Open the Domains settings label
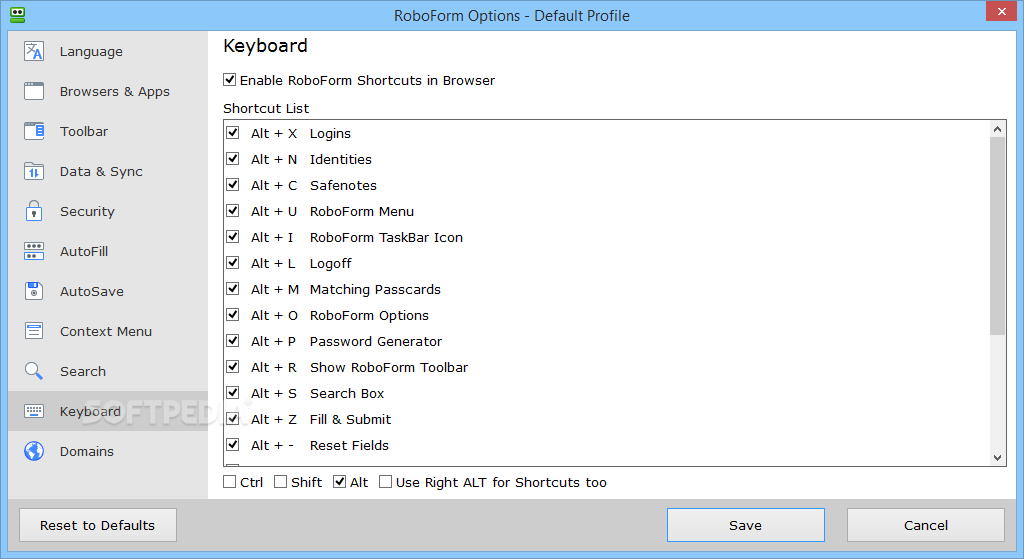The image size is (1024, 559). [86, 451]
